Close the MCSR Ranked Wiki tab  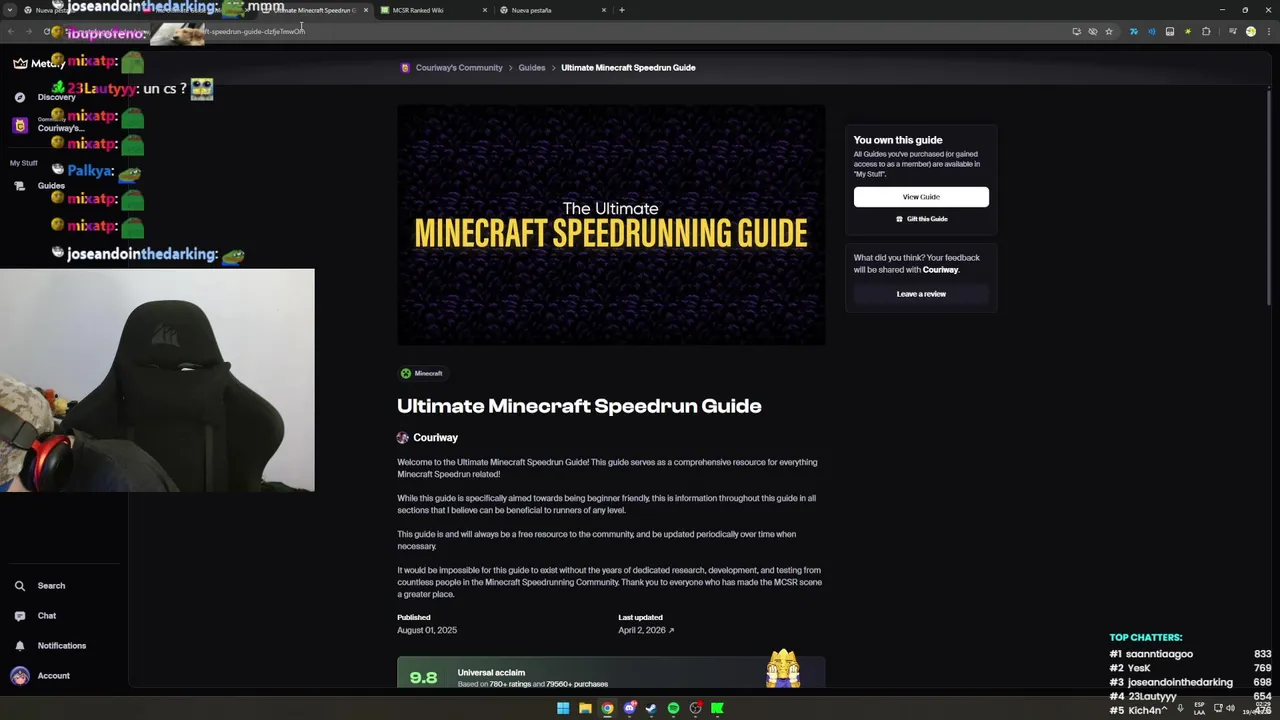(485, 10)
